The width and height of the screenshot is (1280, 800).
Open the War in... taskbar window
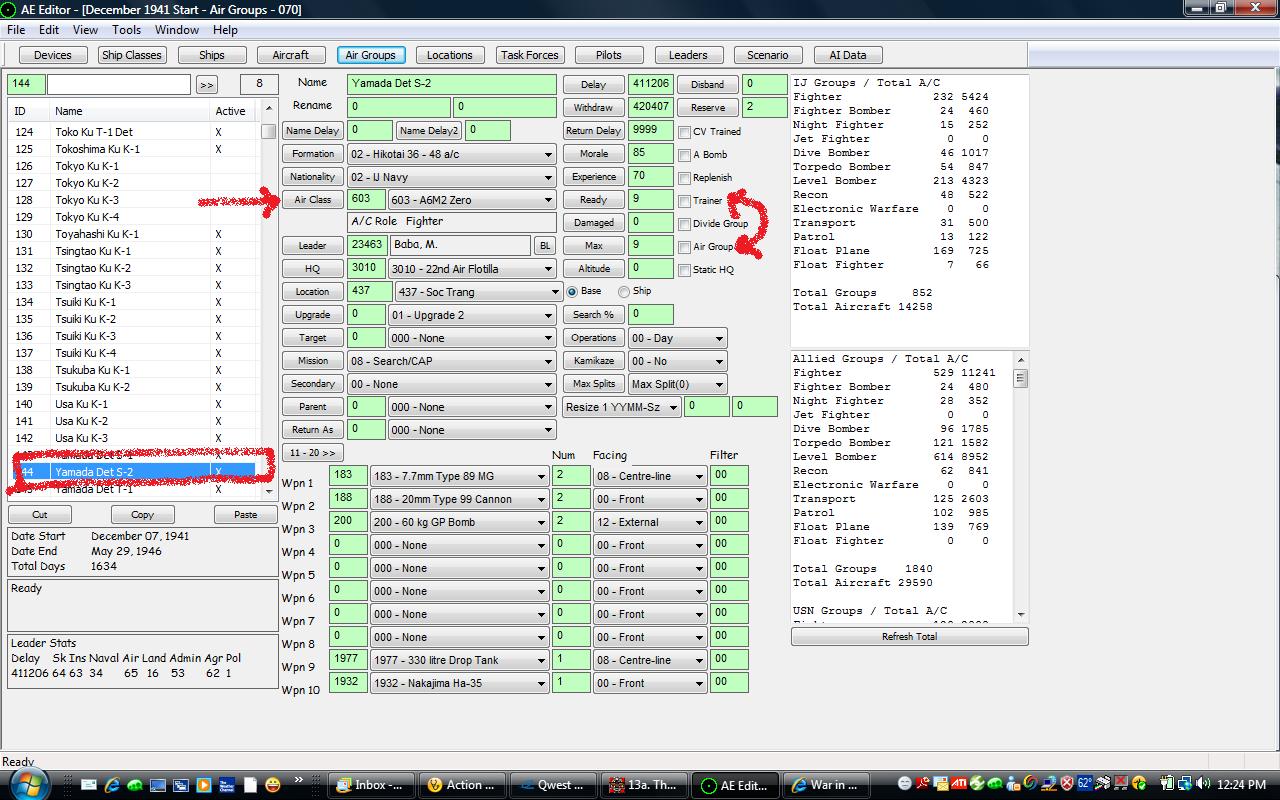pyautogui.click(x=826, y=785)
